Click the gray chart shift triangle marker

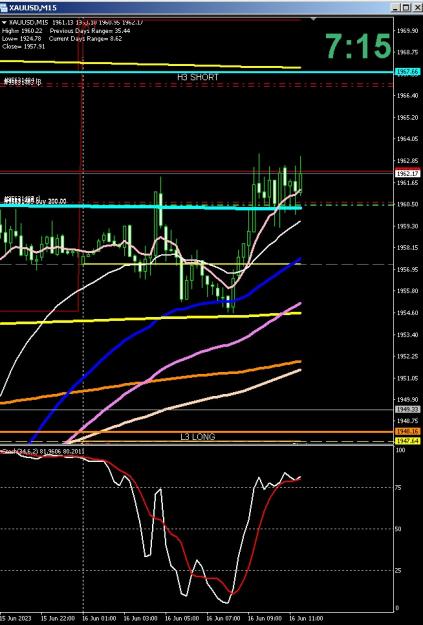pyautogui.click(x=314, y=19)
